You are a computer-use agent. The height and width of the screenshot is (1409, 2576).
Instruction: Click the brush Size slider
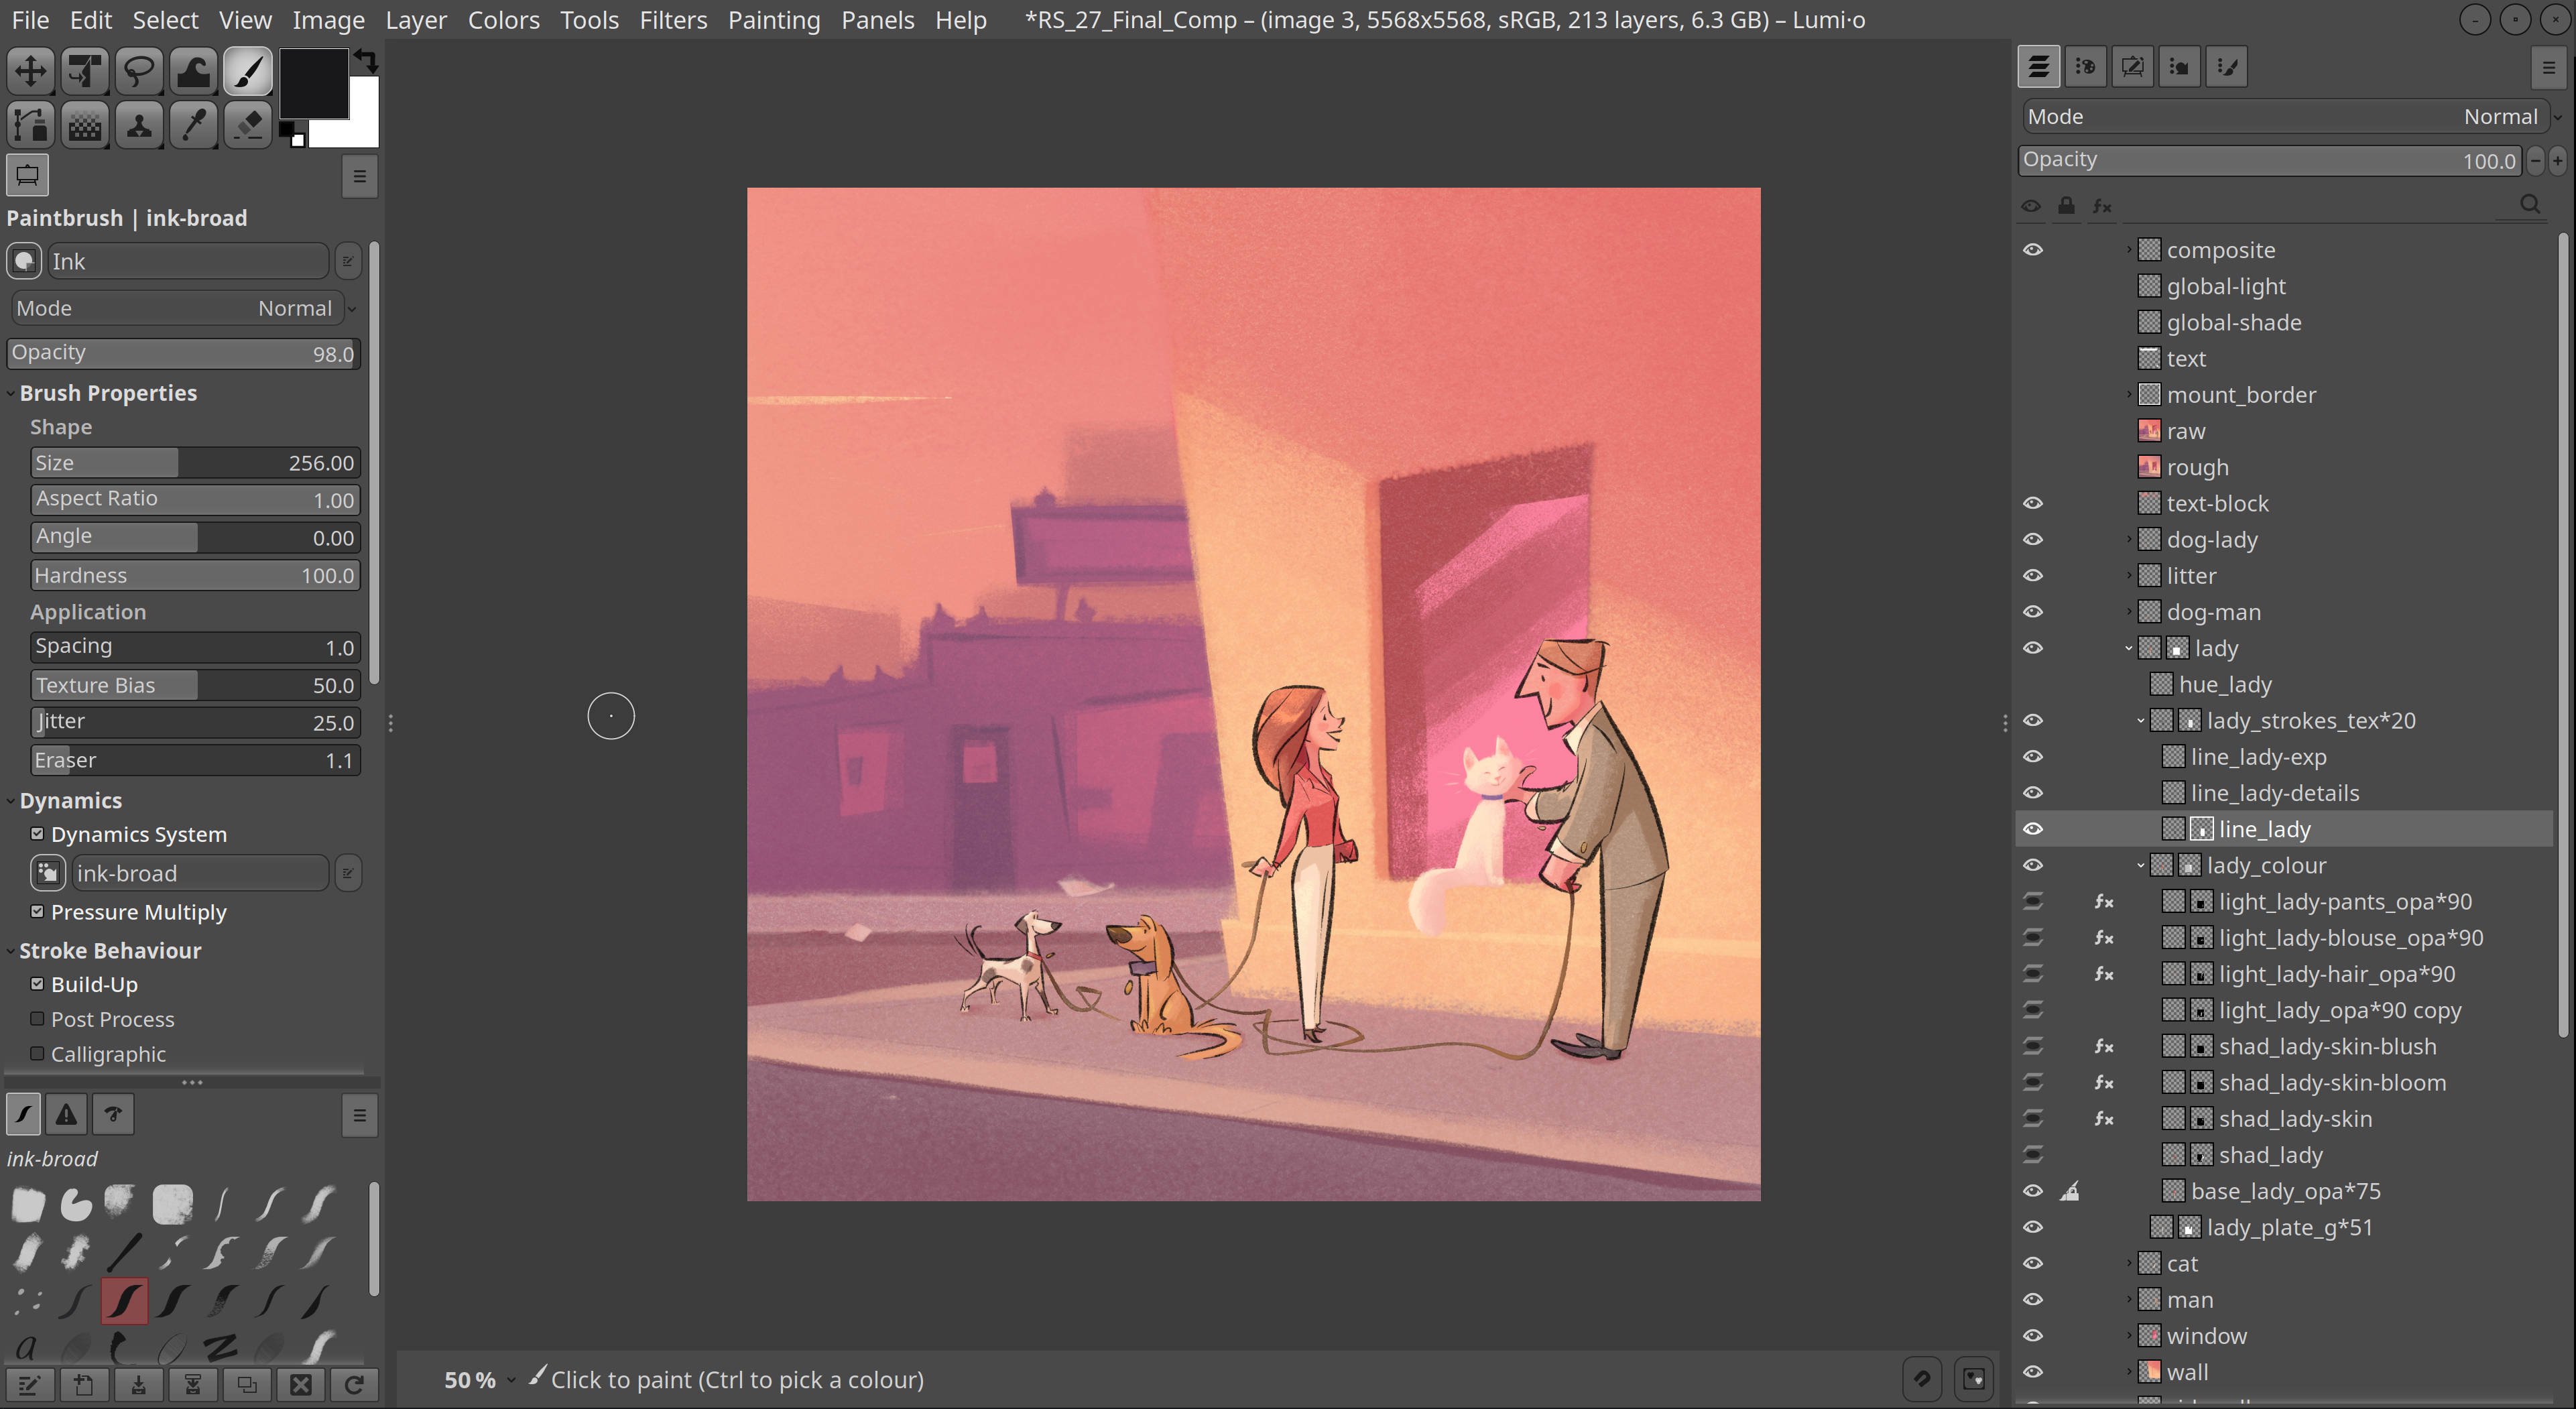[195, 463]
